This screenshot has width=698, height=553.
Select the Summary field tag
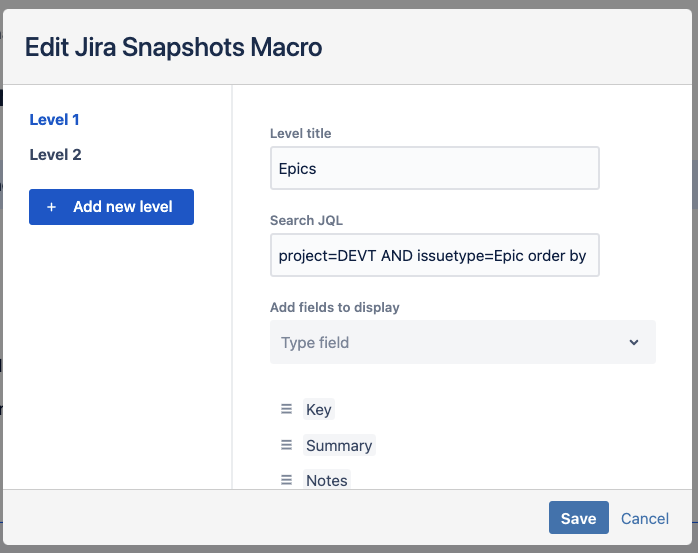click(339, 445)
